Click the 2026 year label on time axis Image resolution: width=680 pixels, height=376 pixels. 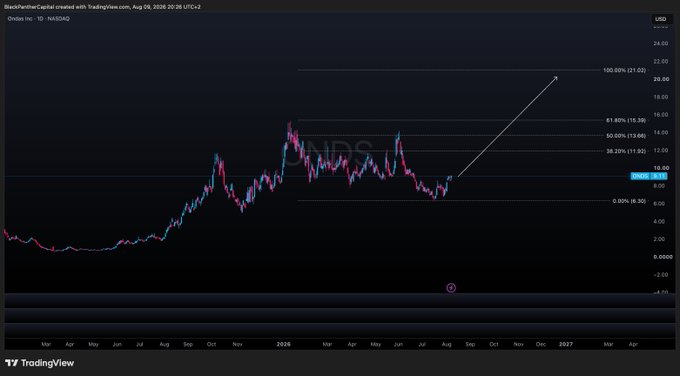[x=284, y=344]
